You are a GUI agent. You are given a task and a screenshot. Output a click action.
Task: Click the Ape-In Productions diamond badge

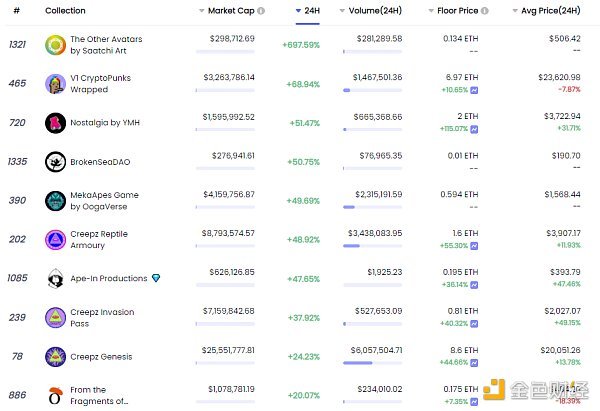155,278
